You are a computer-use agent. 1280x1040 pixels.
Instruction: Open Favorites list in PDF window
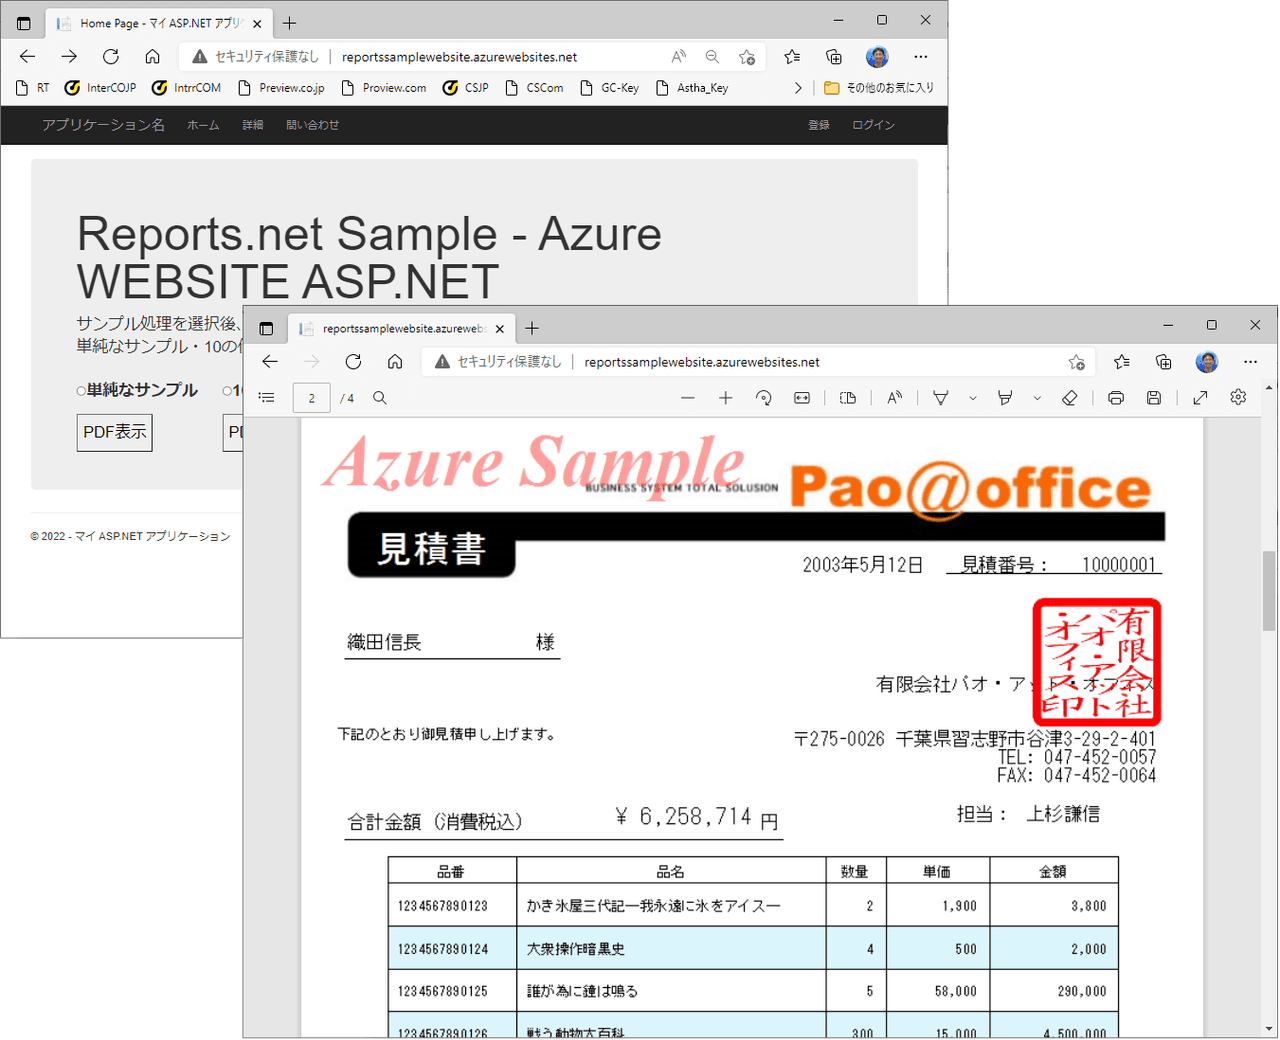1122,361
